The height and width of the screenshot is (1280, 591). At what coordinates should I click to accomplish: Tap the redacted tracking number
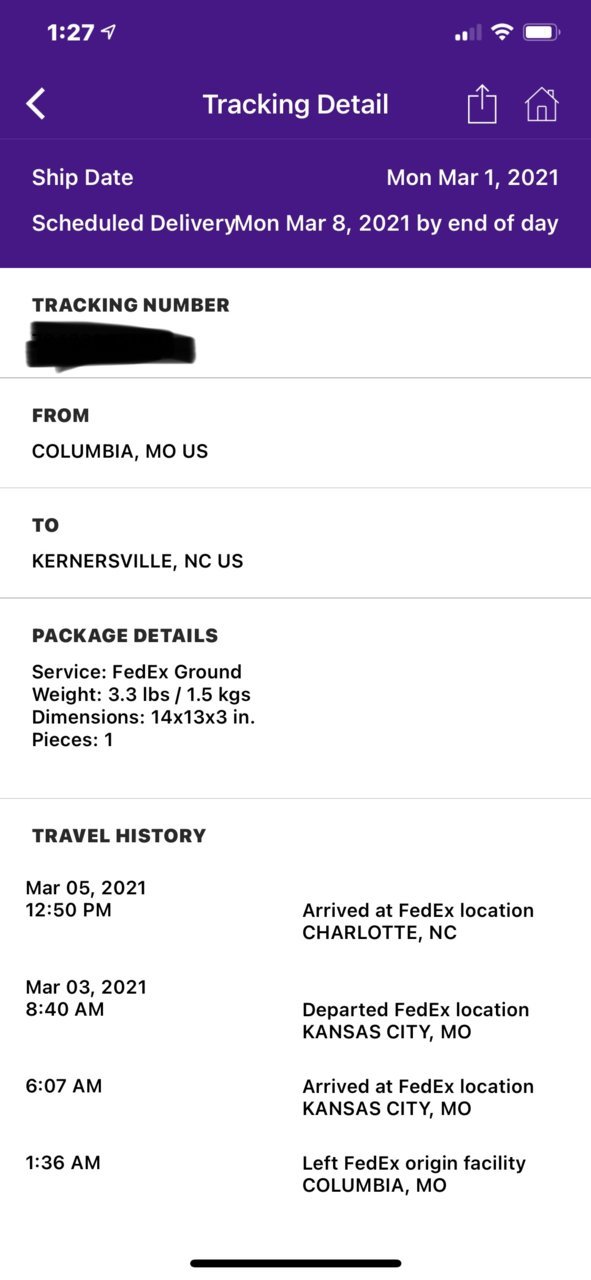pyautogui.click(x=111, y=347)
